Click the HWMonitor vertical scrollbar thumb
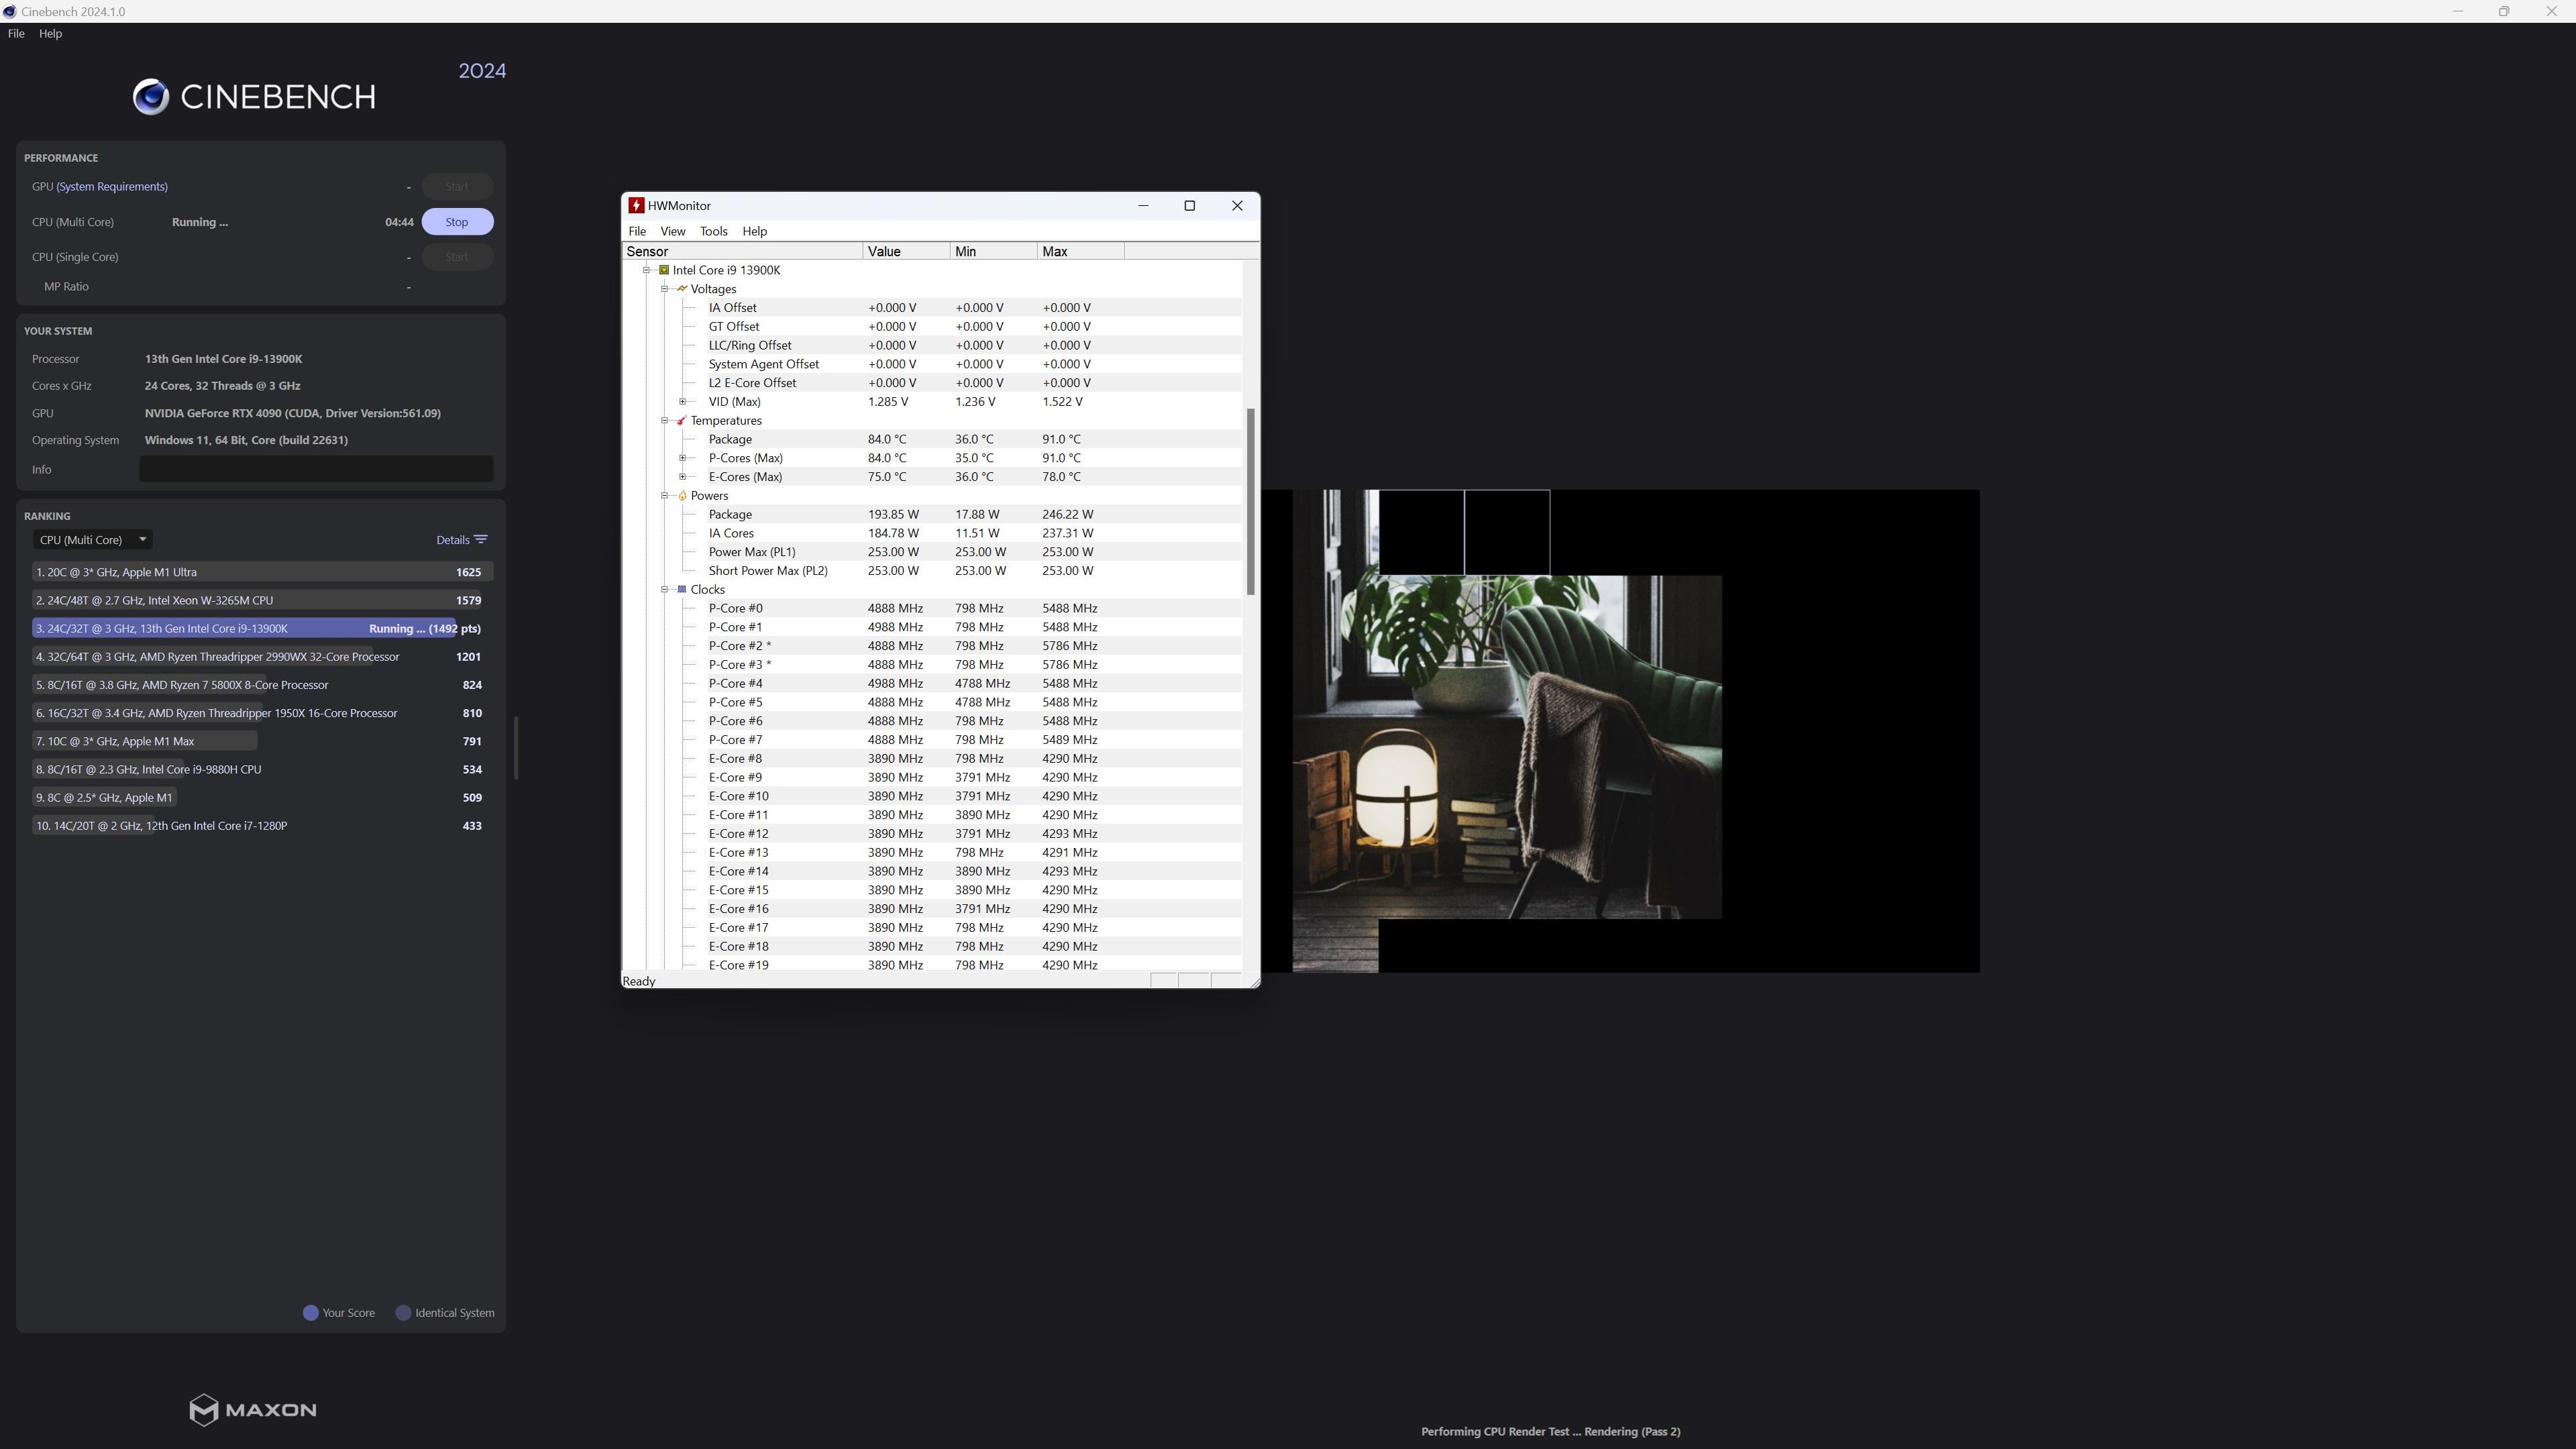Screen dimensions: 2576x1449 pos(1250,502)
